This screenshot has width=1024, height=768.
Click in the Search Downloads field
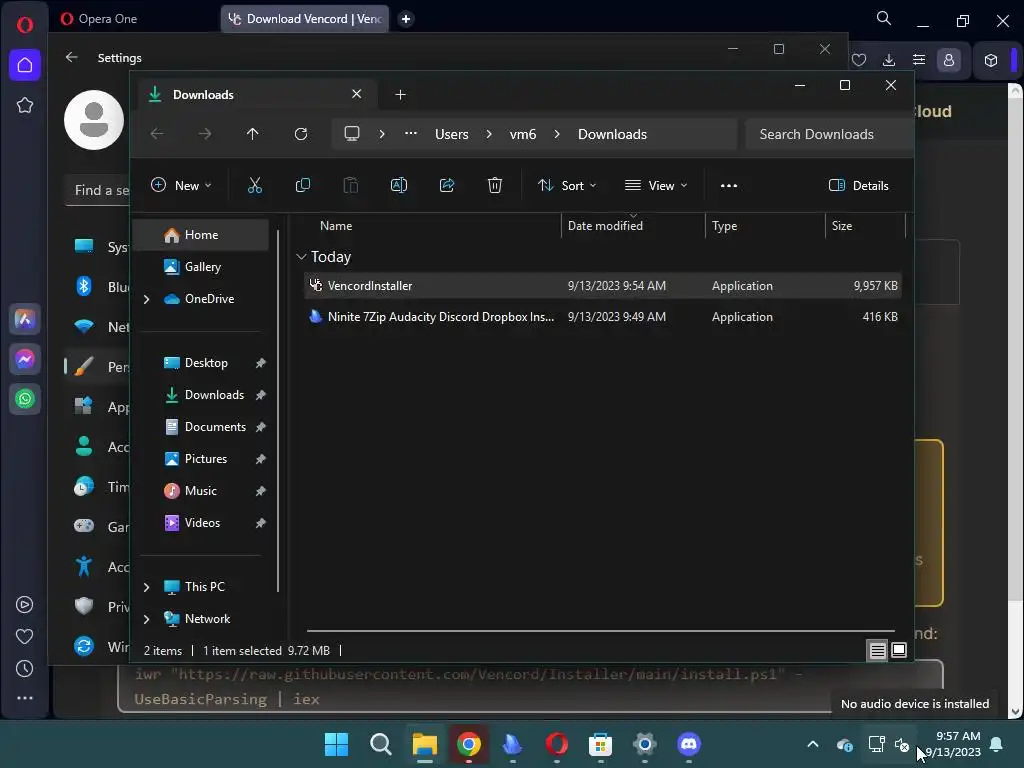pyautogui.click(x=828, y=135)
